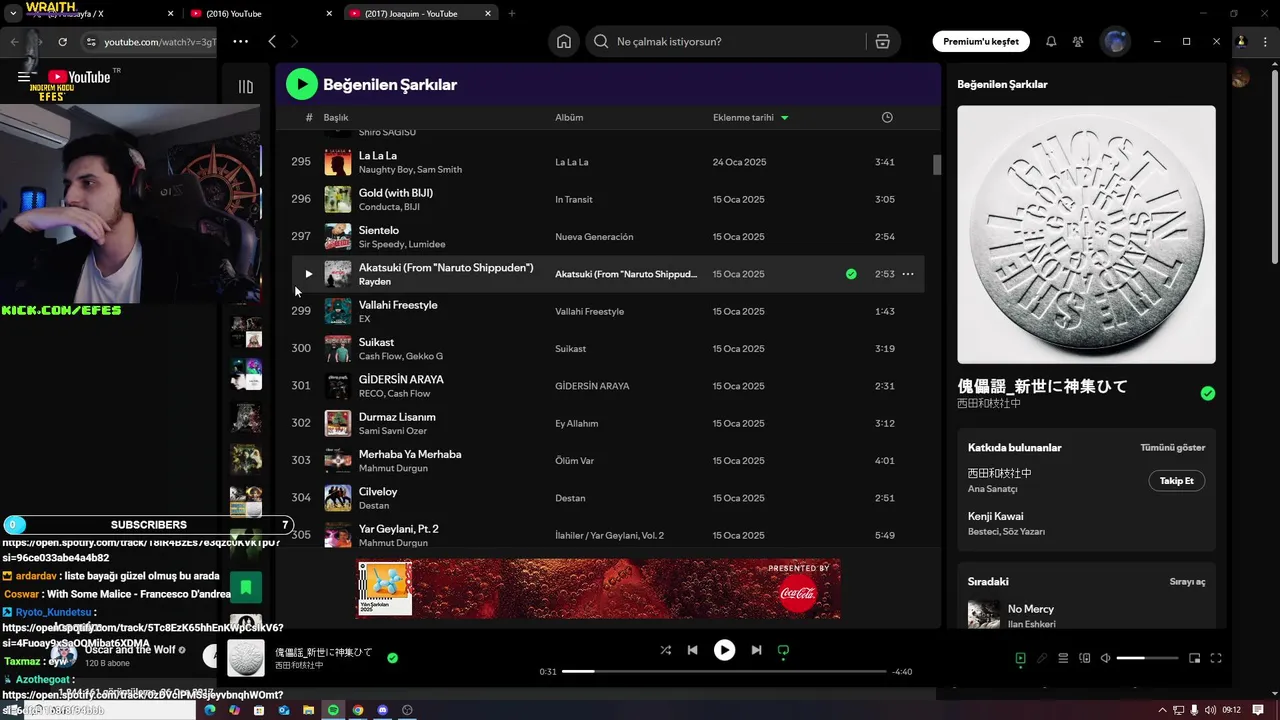Open Spotify Home via house icon

[x=564, y=41]
